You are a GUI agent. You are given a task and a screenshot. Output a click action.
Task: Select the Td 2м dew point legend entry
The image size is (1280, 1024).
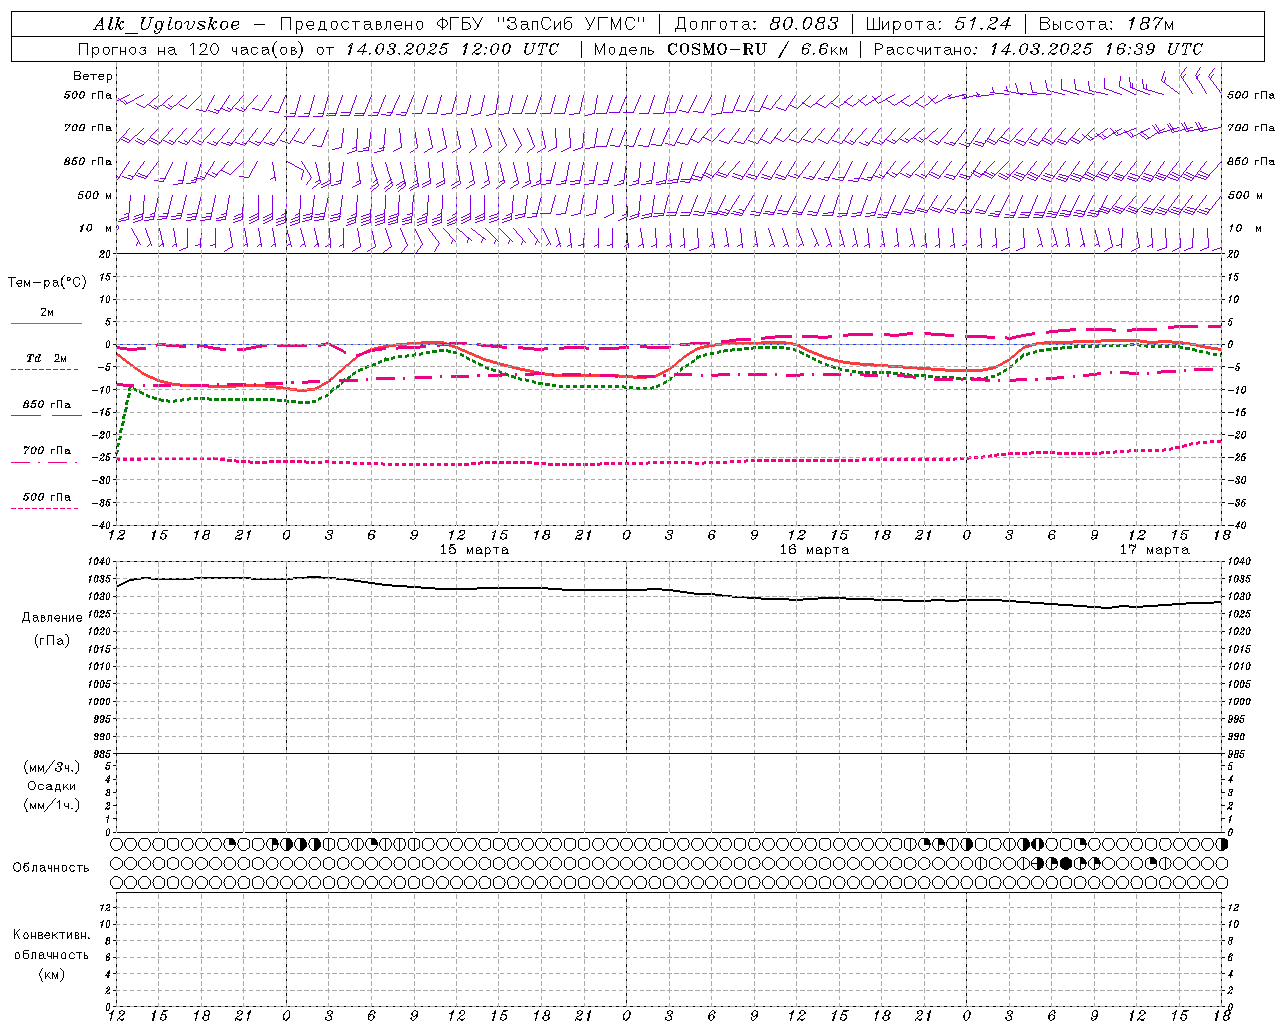click(47, 358)
